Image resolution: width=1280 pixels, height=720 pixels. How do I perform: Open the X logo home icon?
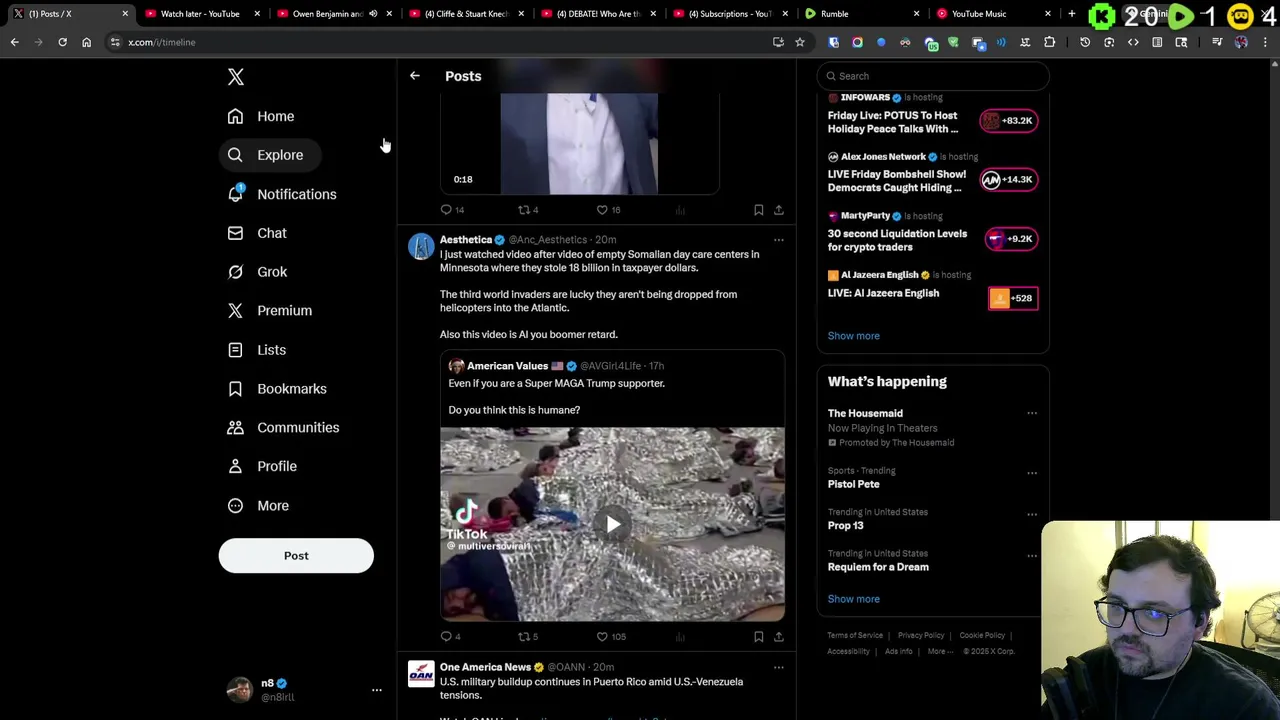click(x=236, y=77)
